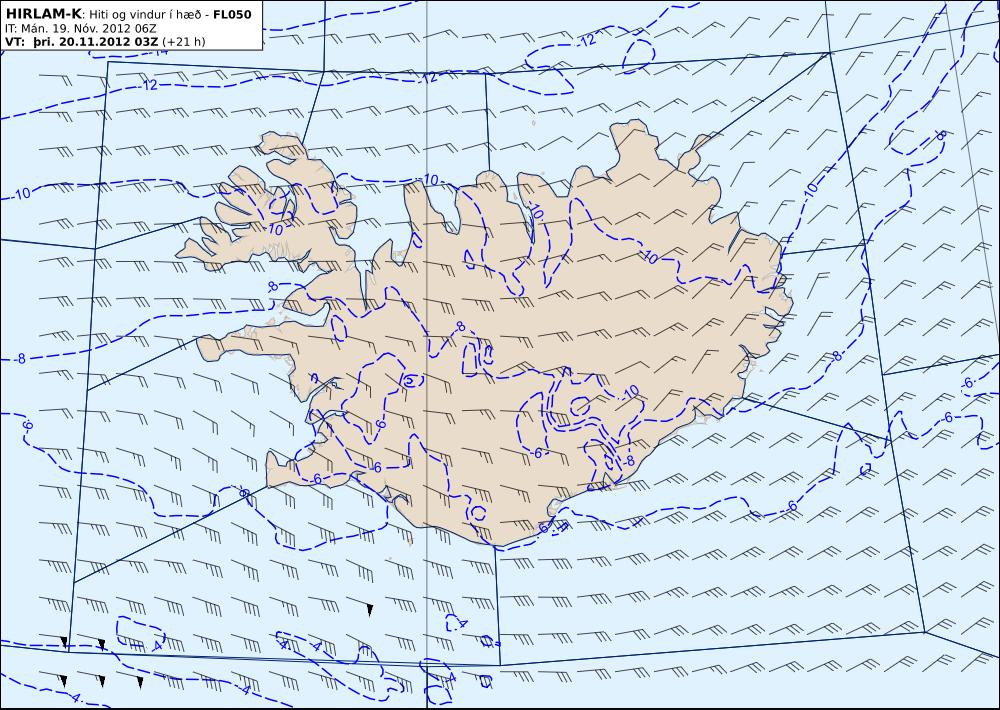The image size is (1000, 710).
Task: Select the "IT: Mán. 19. Nóv. 2012 06Z" line
Action: coord(80,29)
